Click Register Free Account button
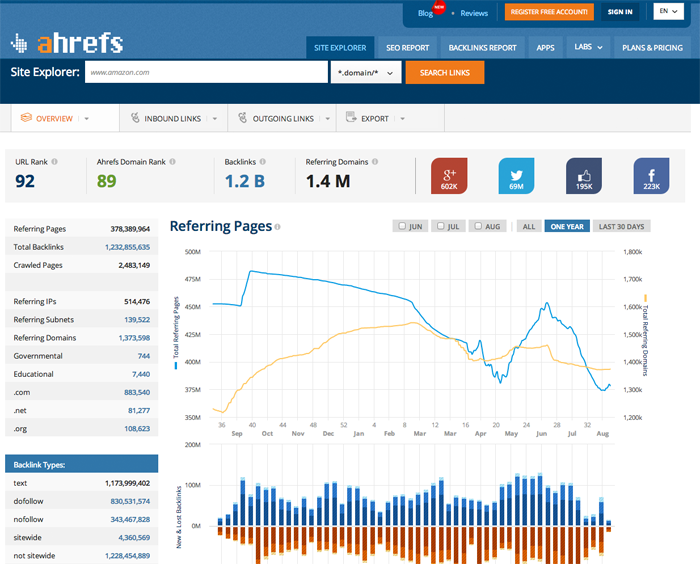 tap(549, 12)
